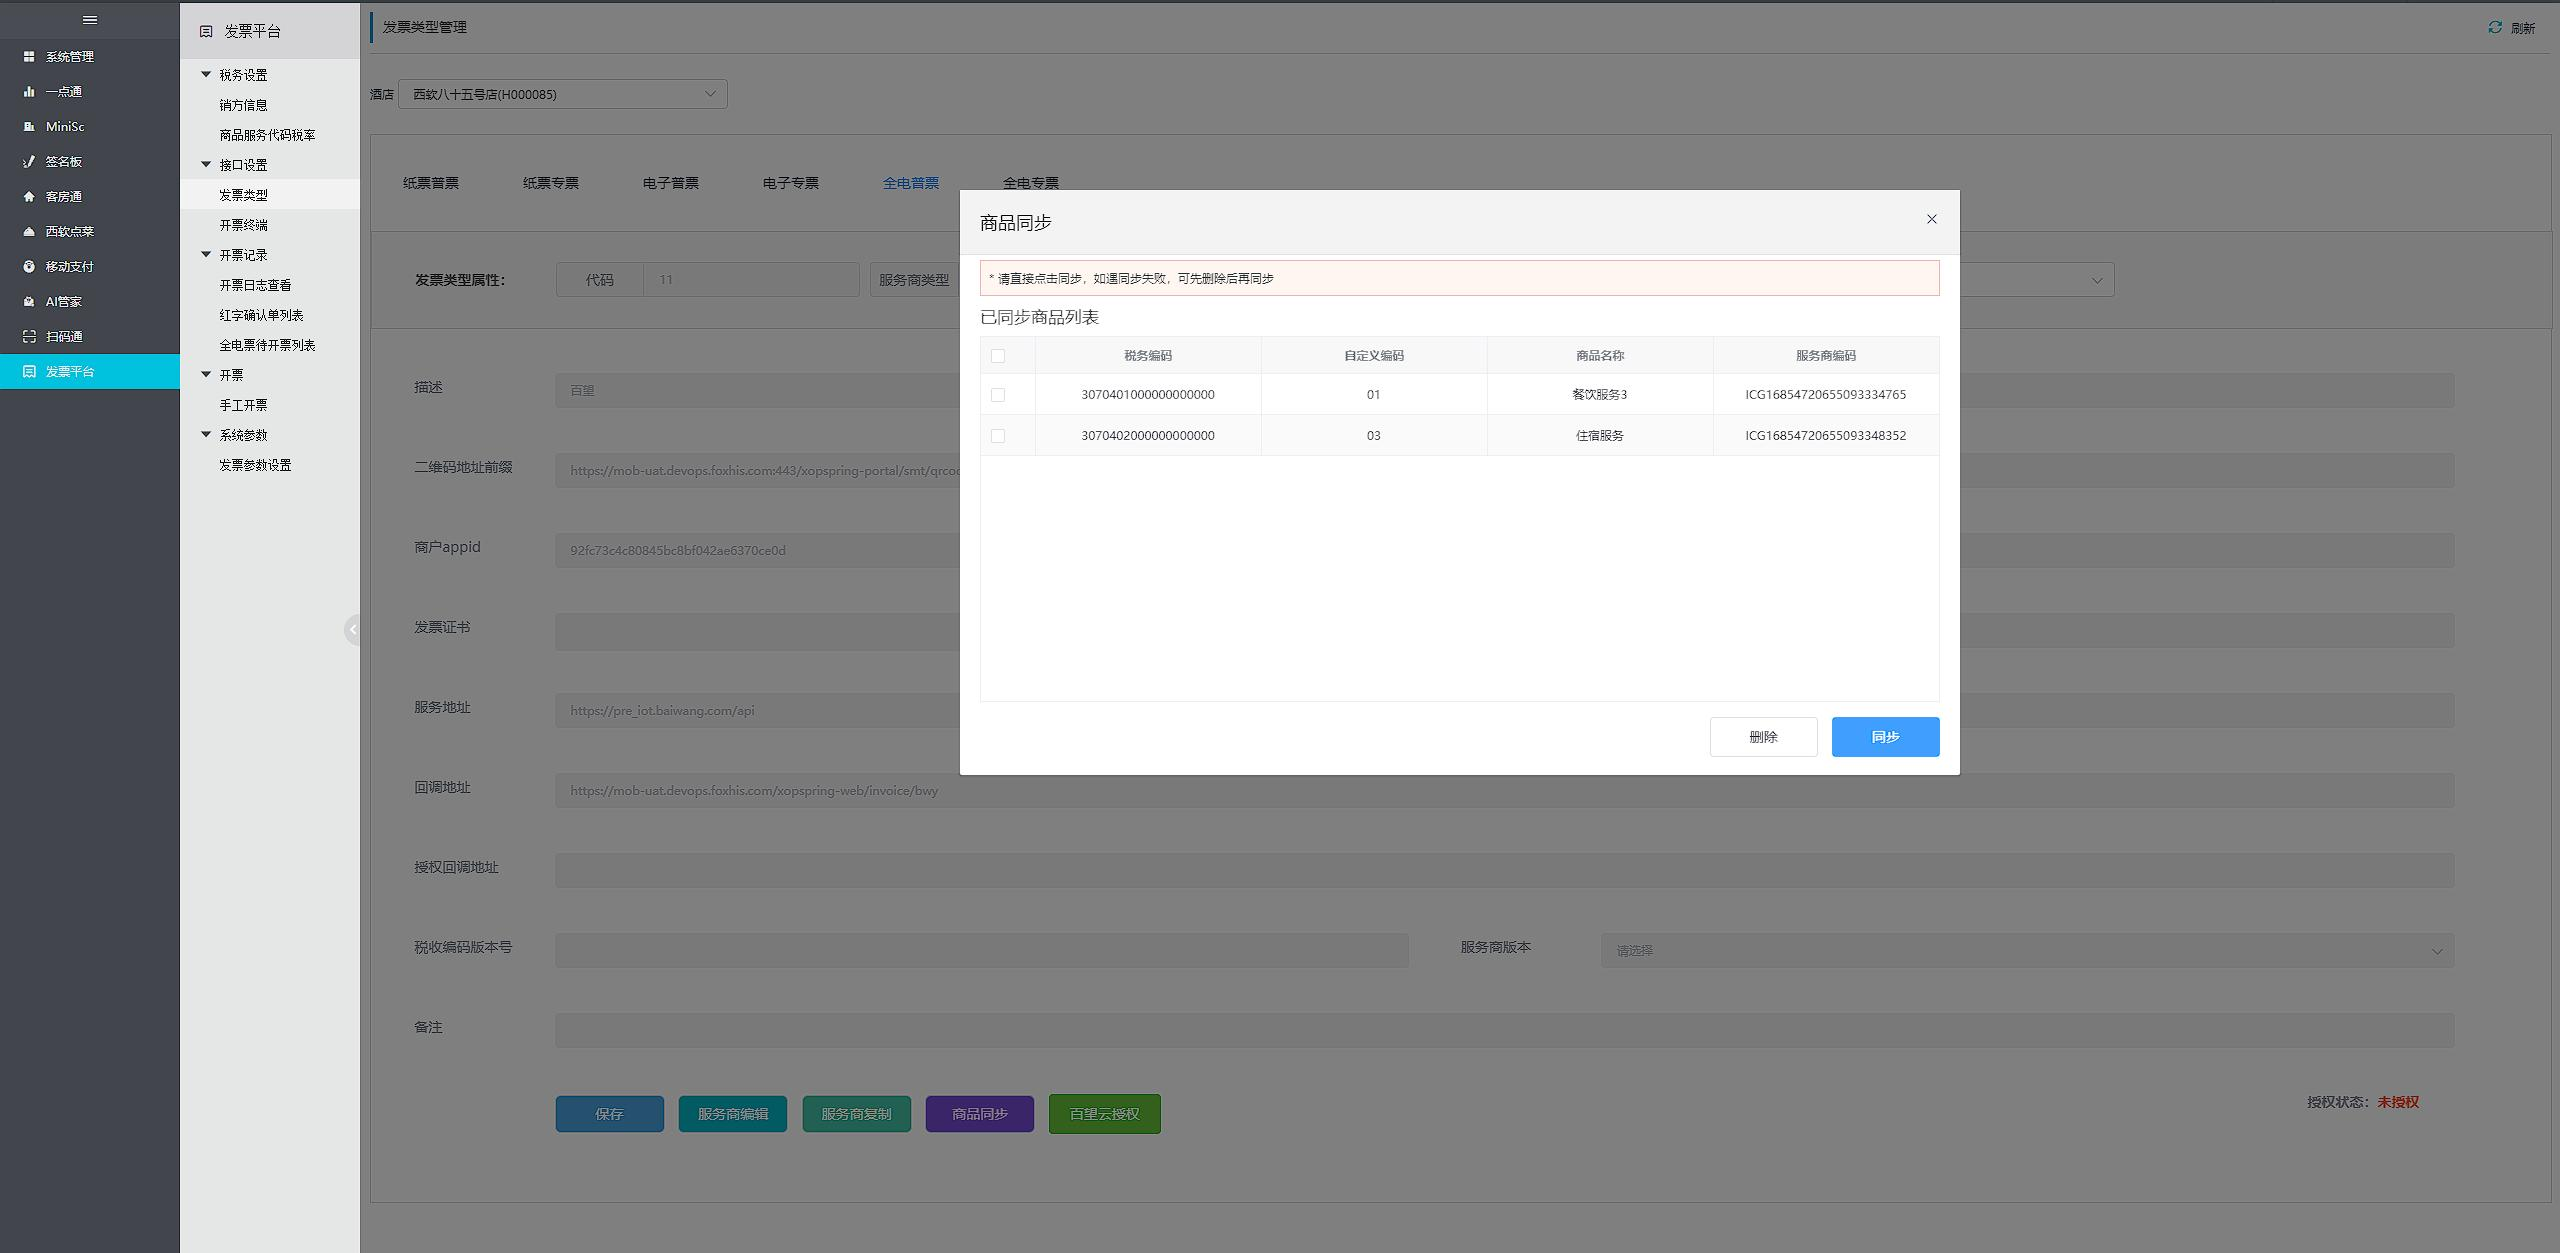Toggle the hamburger menu collapse icon
This screenshot has width=2560, height=1253.
[90, 20]
